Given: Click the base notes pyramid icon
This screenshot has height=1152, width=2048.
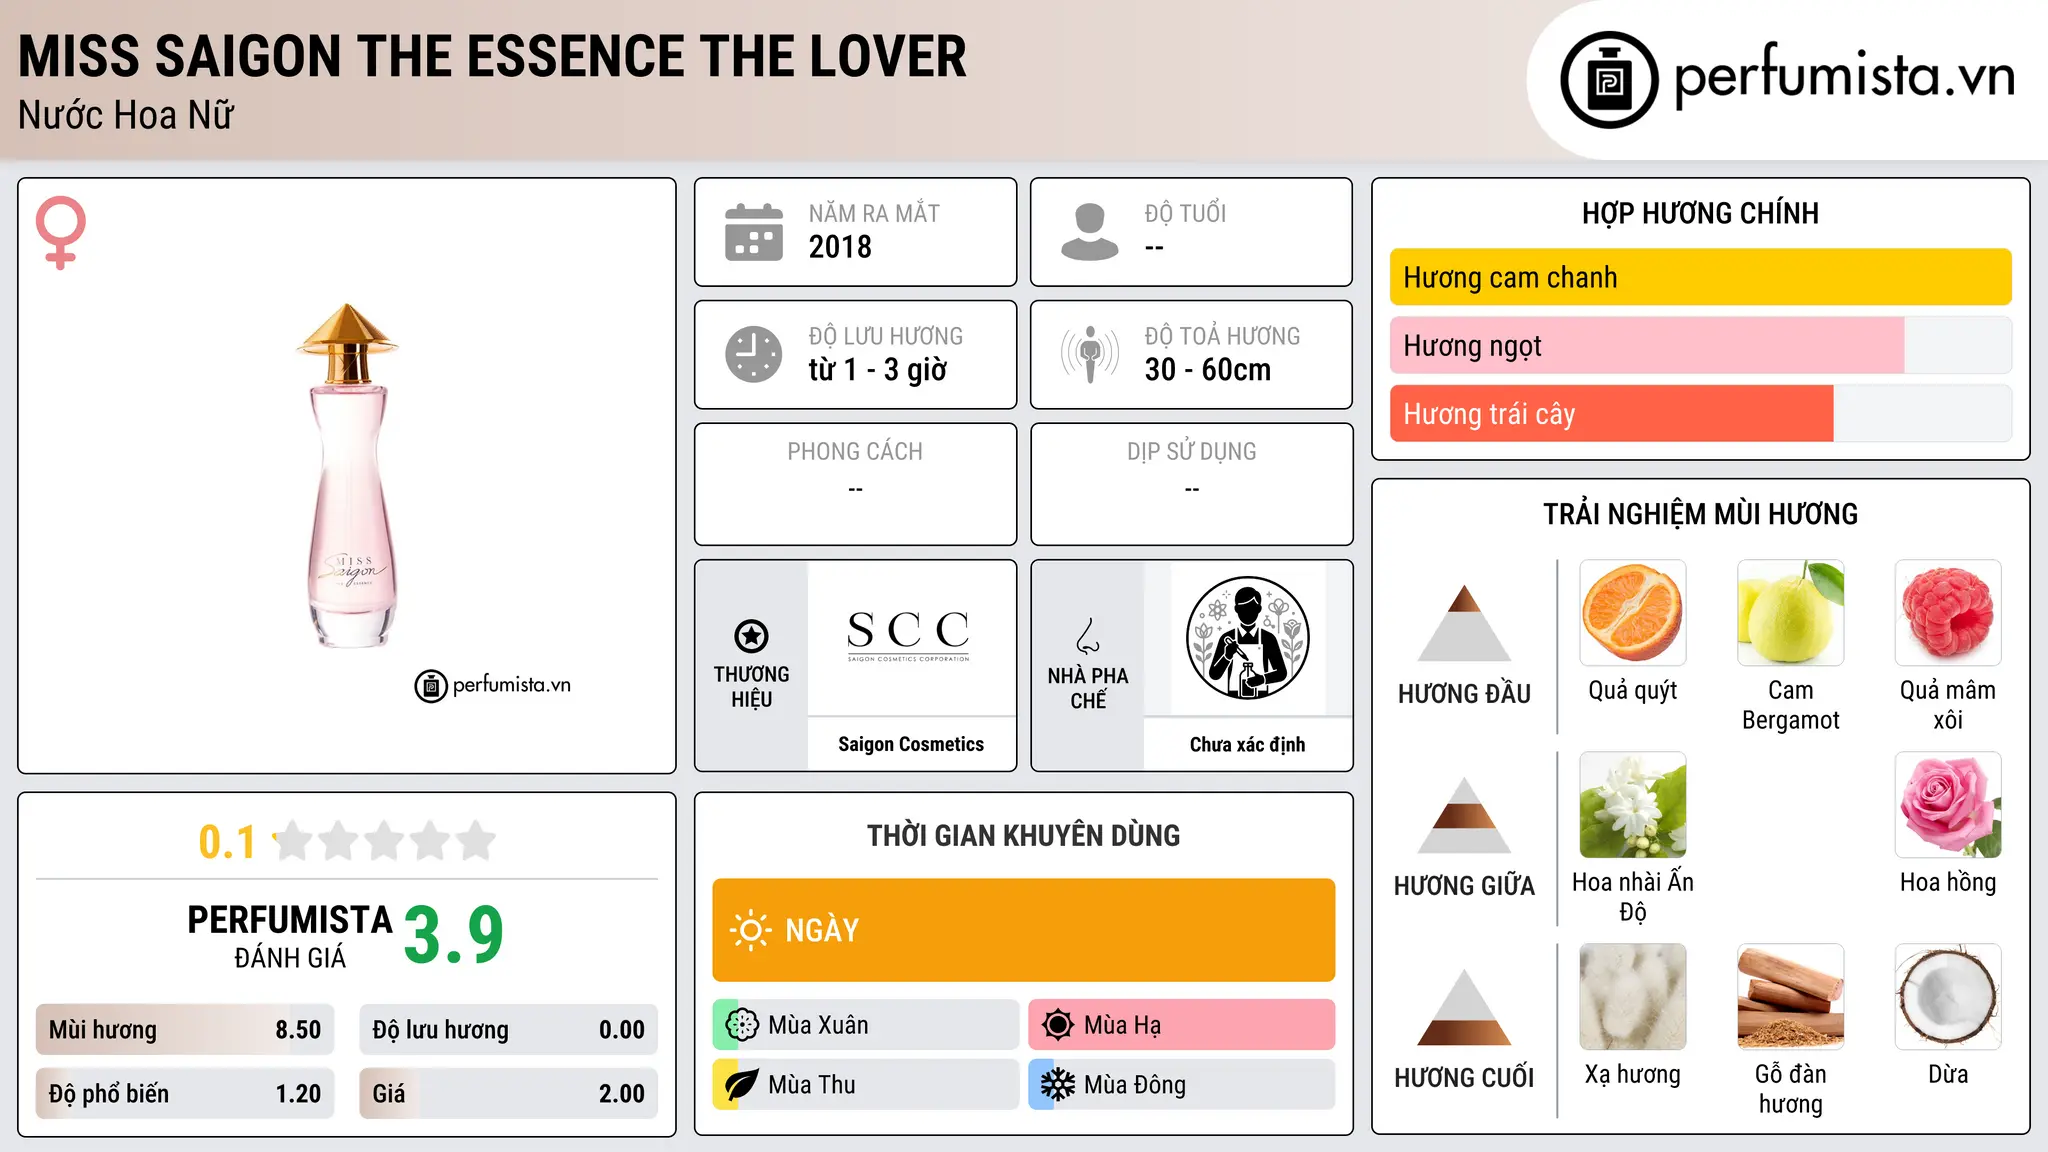Looking at the screenshot, I should (x=1464, y=1007).
